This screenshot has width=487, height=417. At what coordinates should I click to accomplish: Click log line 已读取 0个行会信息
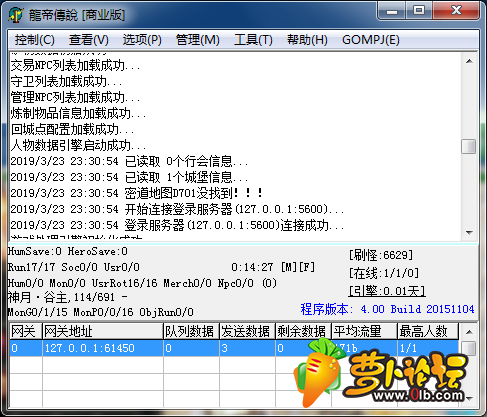(129, 161)
